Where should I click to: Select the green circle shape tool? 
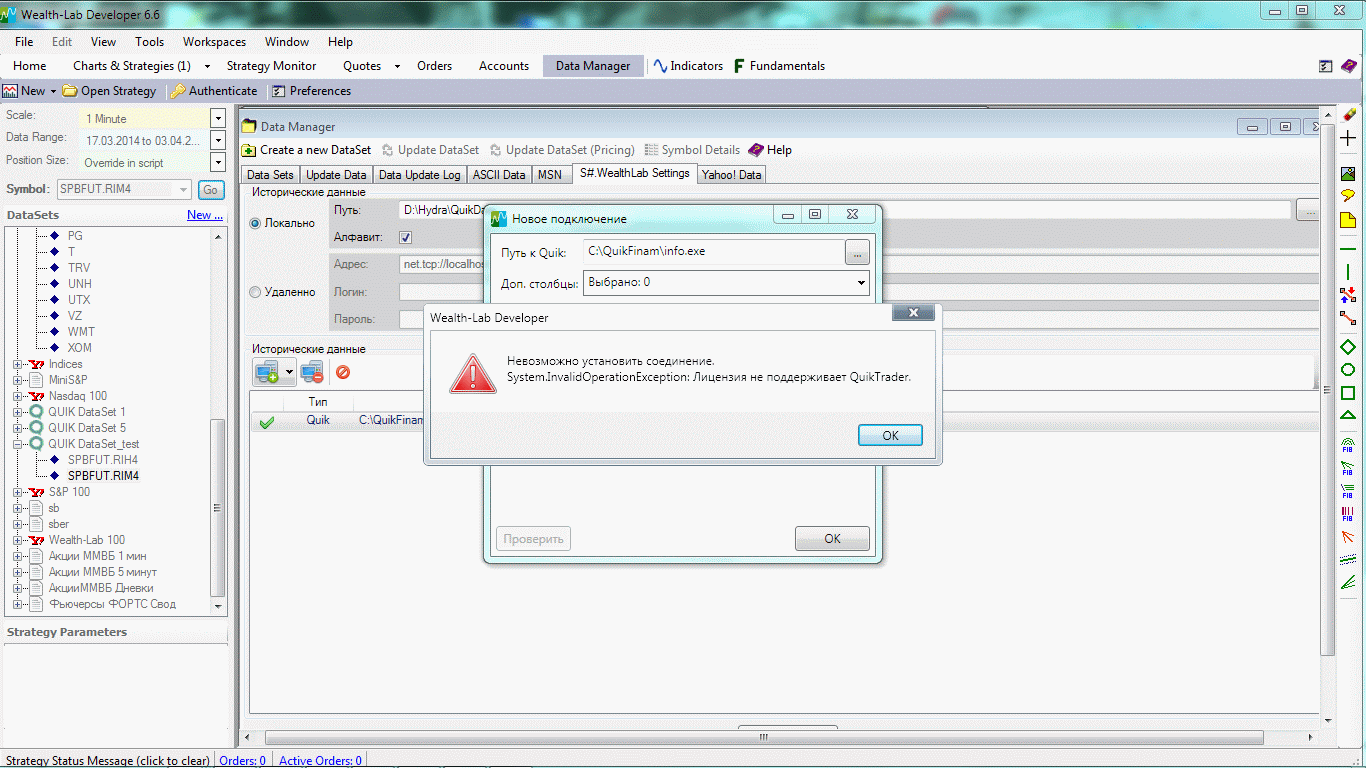[1348, 370]
